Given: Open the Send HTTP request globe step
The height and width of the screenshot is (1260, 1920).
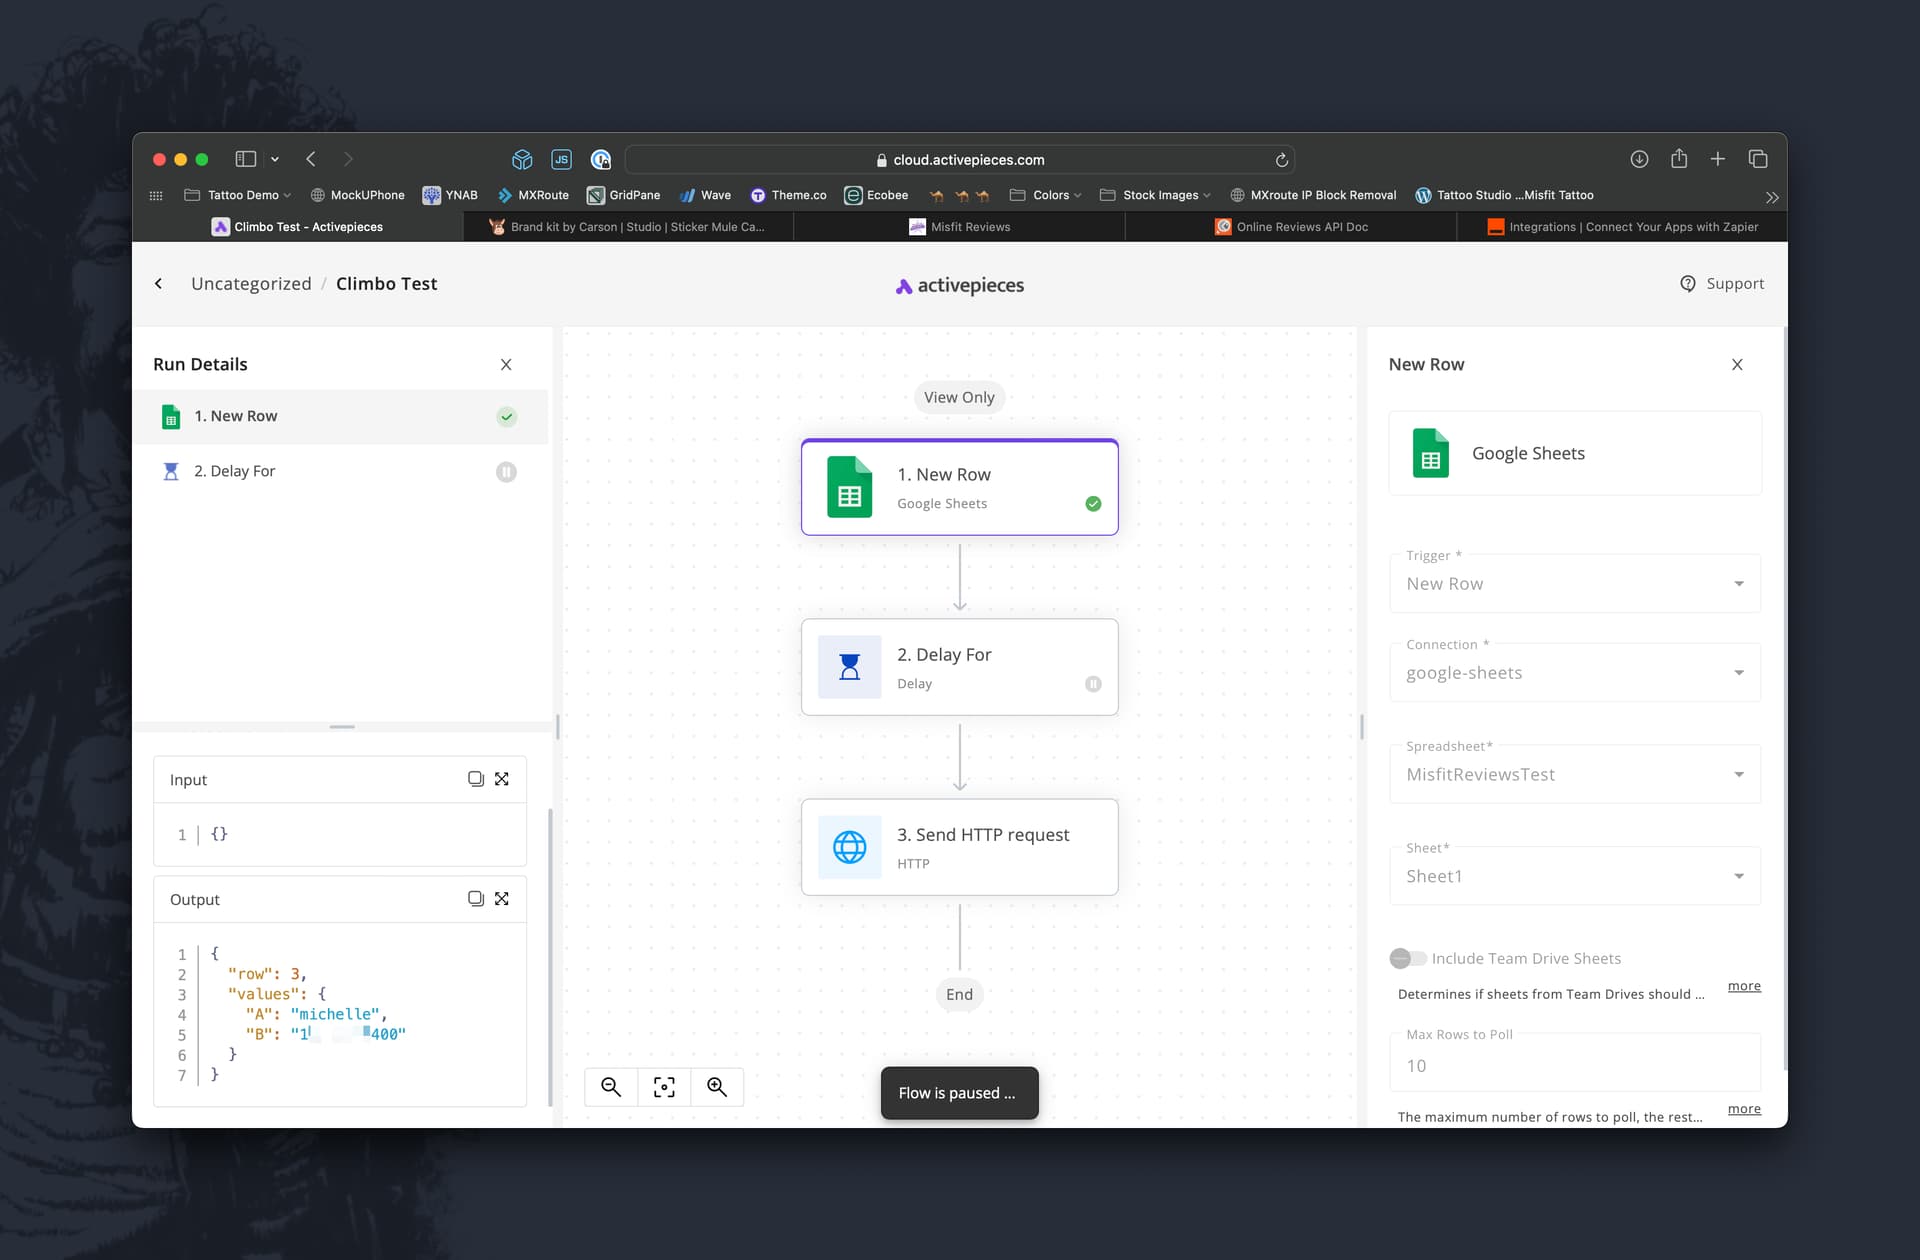Looking at the screenshot, I should tap(959, 847).
